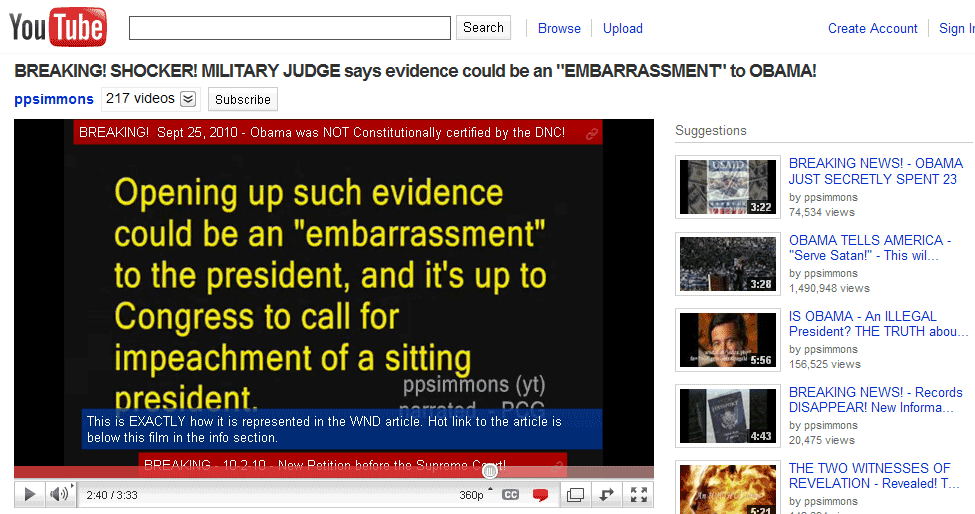This screenshot has height=514, width=975.
Task: Open the Browse tab
Action: pos(559,28)
